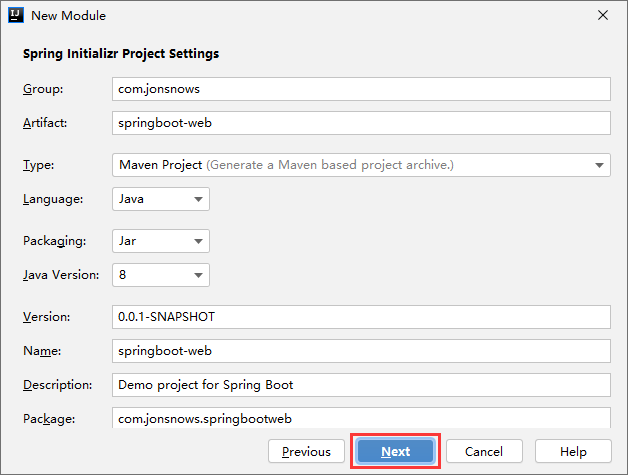This screenshot has width=628, height=475.
Task: Click the Java Version arrow icon
Action: pyautogui.click(x=198, y=275)
